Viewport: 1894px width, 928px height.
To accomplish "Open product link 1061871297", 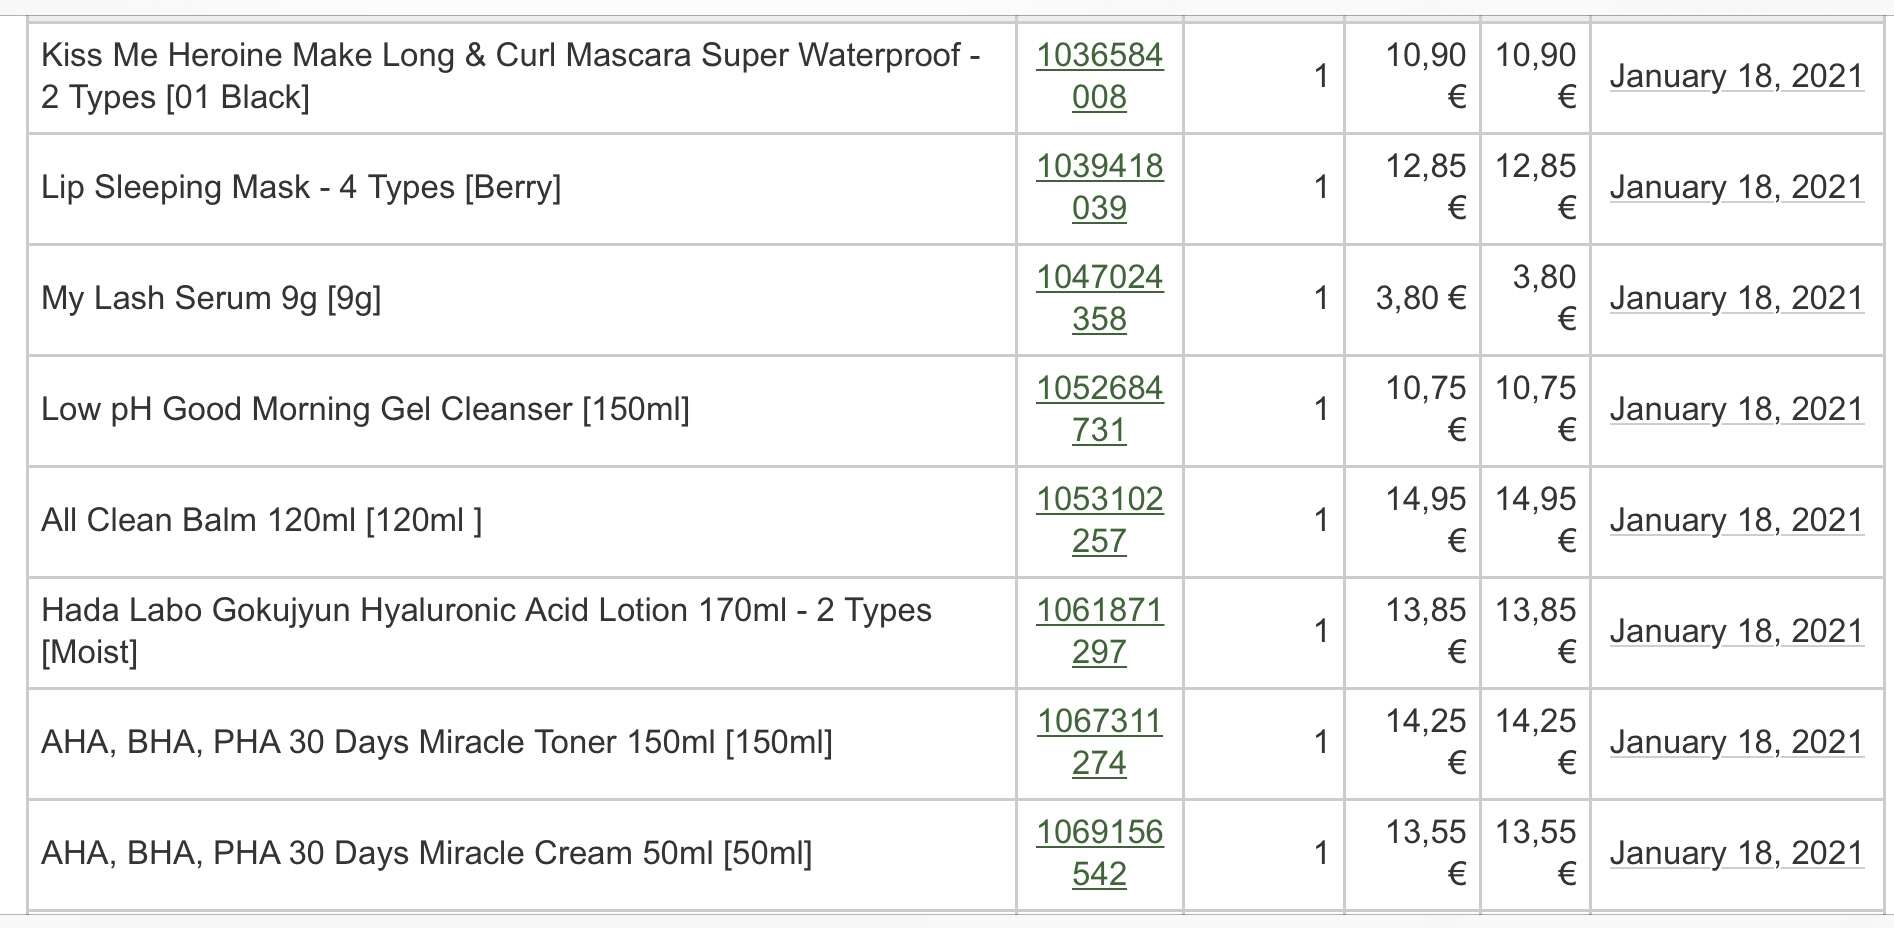I will (1099, 631).
